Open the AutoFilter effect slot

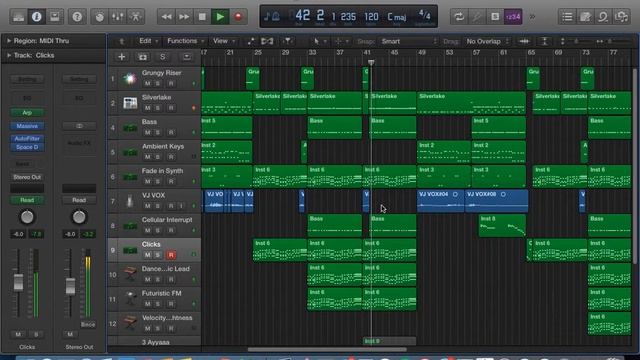pyautogui.click(x=27, y=138)
